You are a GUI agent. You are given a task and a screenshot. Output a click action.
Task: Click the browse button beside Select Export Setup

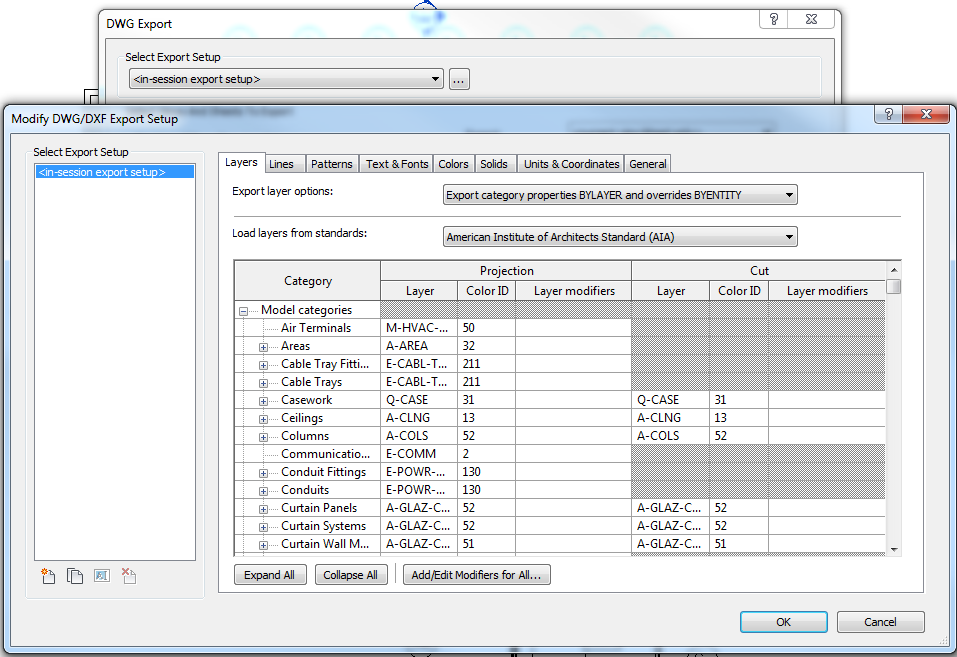pyautogui.click(x=459, y=78)
